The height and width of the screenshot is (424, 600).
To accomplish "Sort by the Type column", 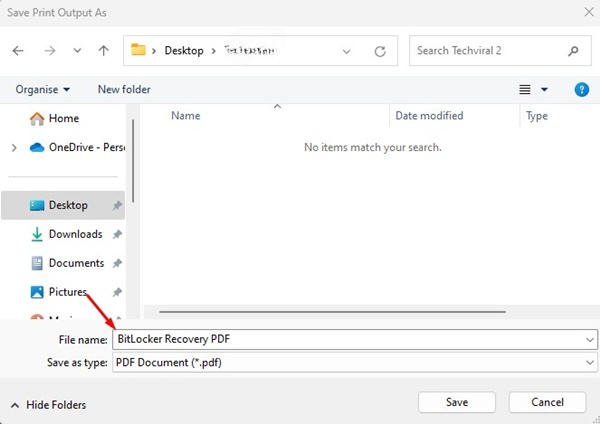I will (x=536, y=116).
